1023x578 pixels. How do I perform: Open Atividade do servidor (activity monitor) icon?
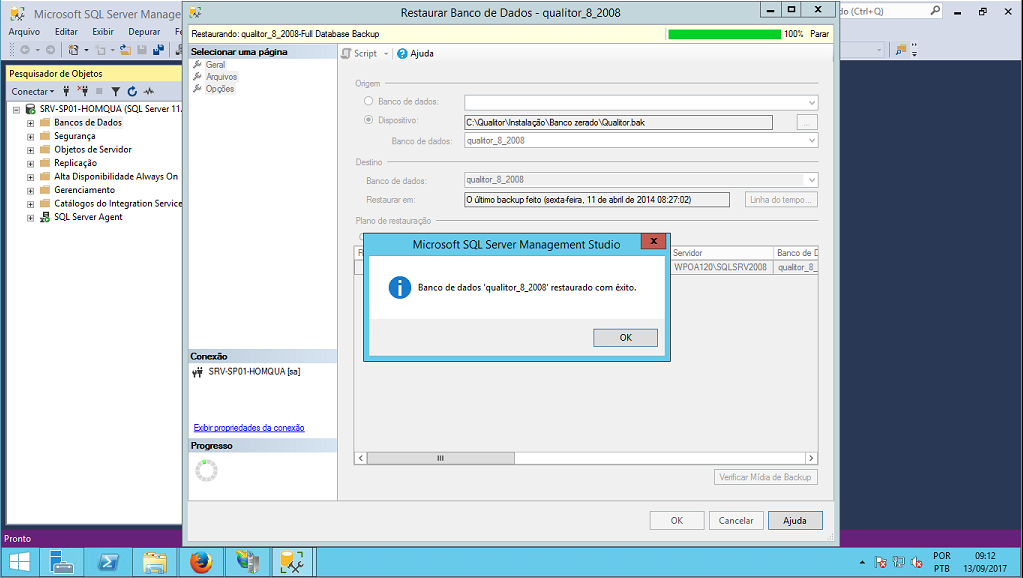click(149, 91)
